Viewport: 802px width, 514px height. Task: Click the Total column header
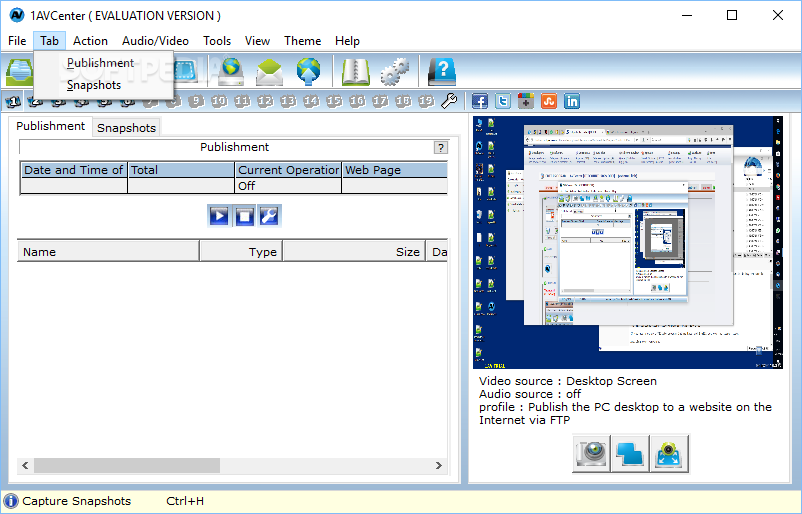pyautogui.click(x=181, y=170)
